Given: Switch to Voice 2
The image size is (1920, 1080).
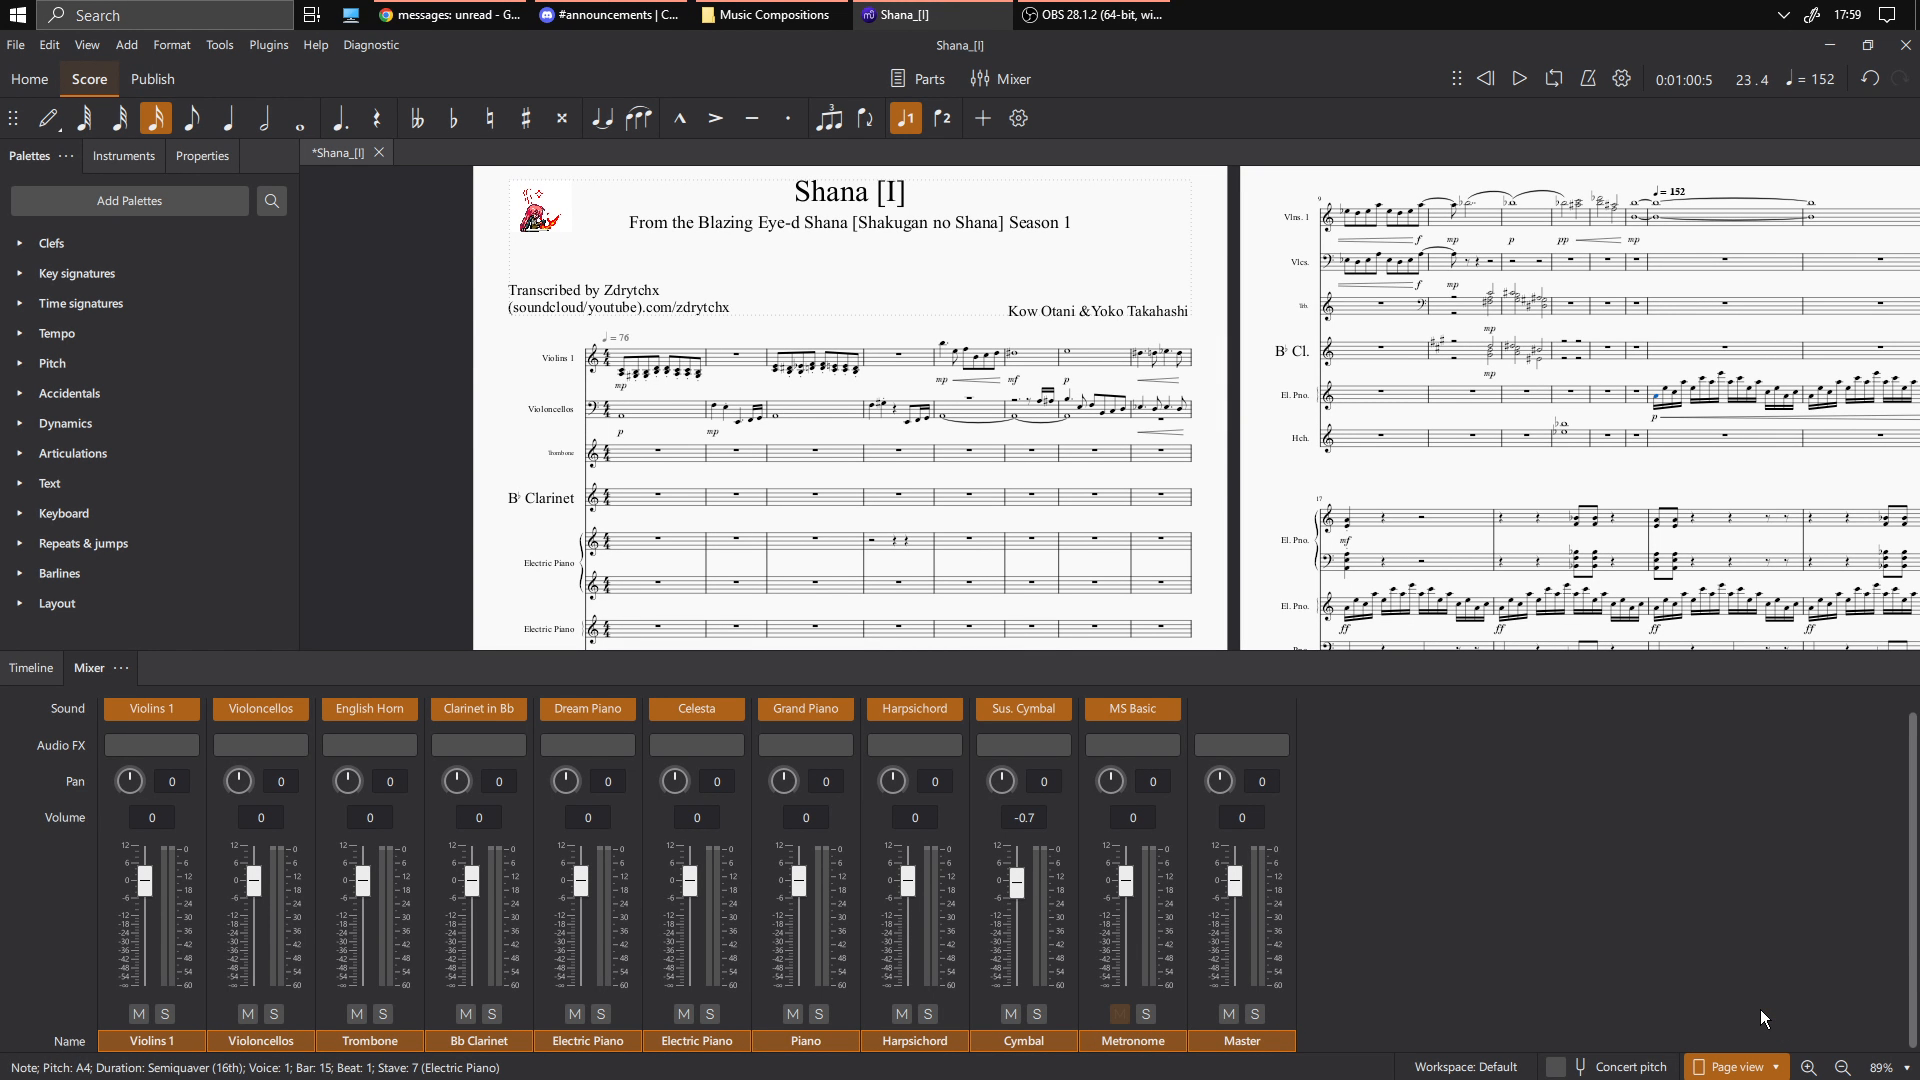Looking at the screenshot, I should pos(942,119).
